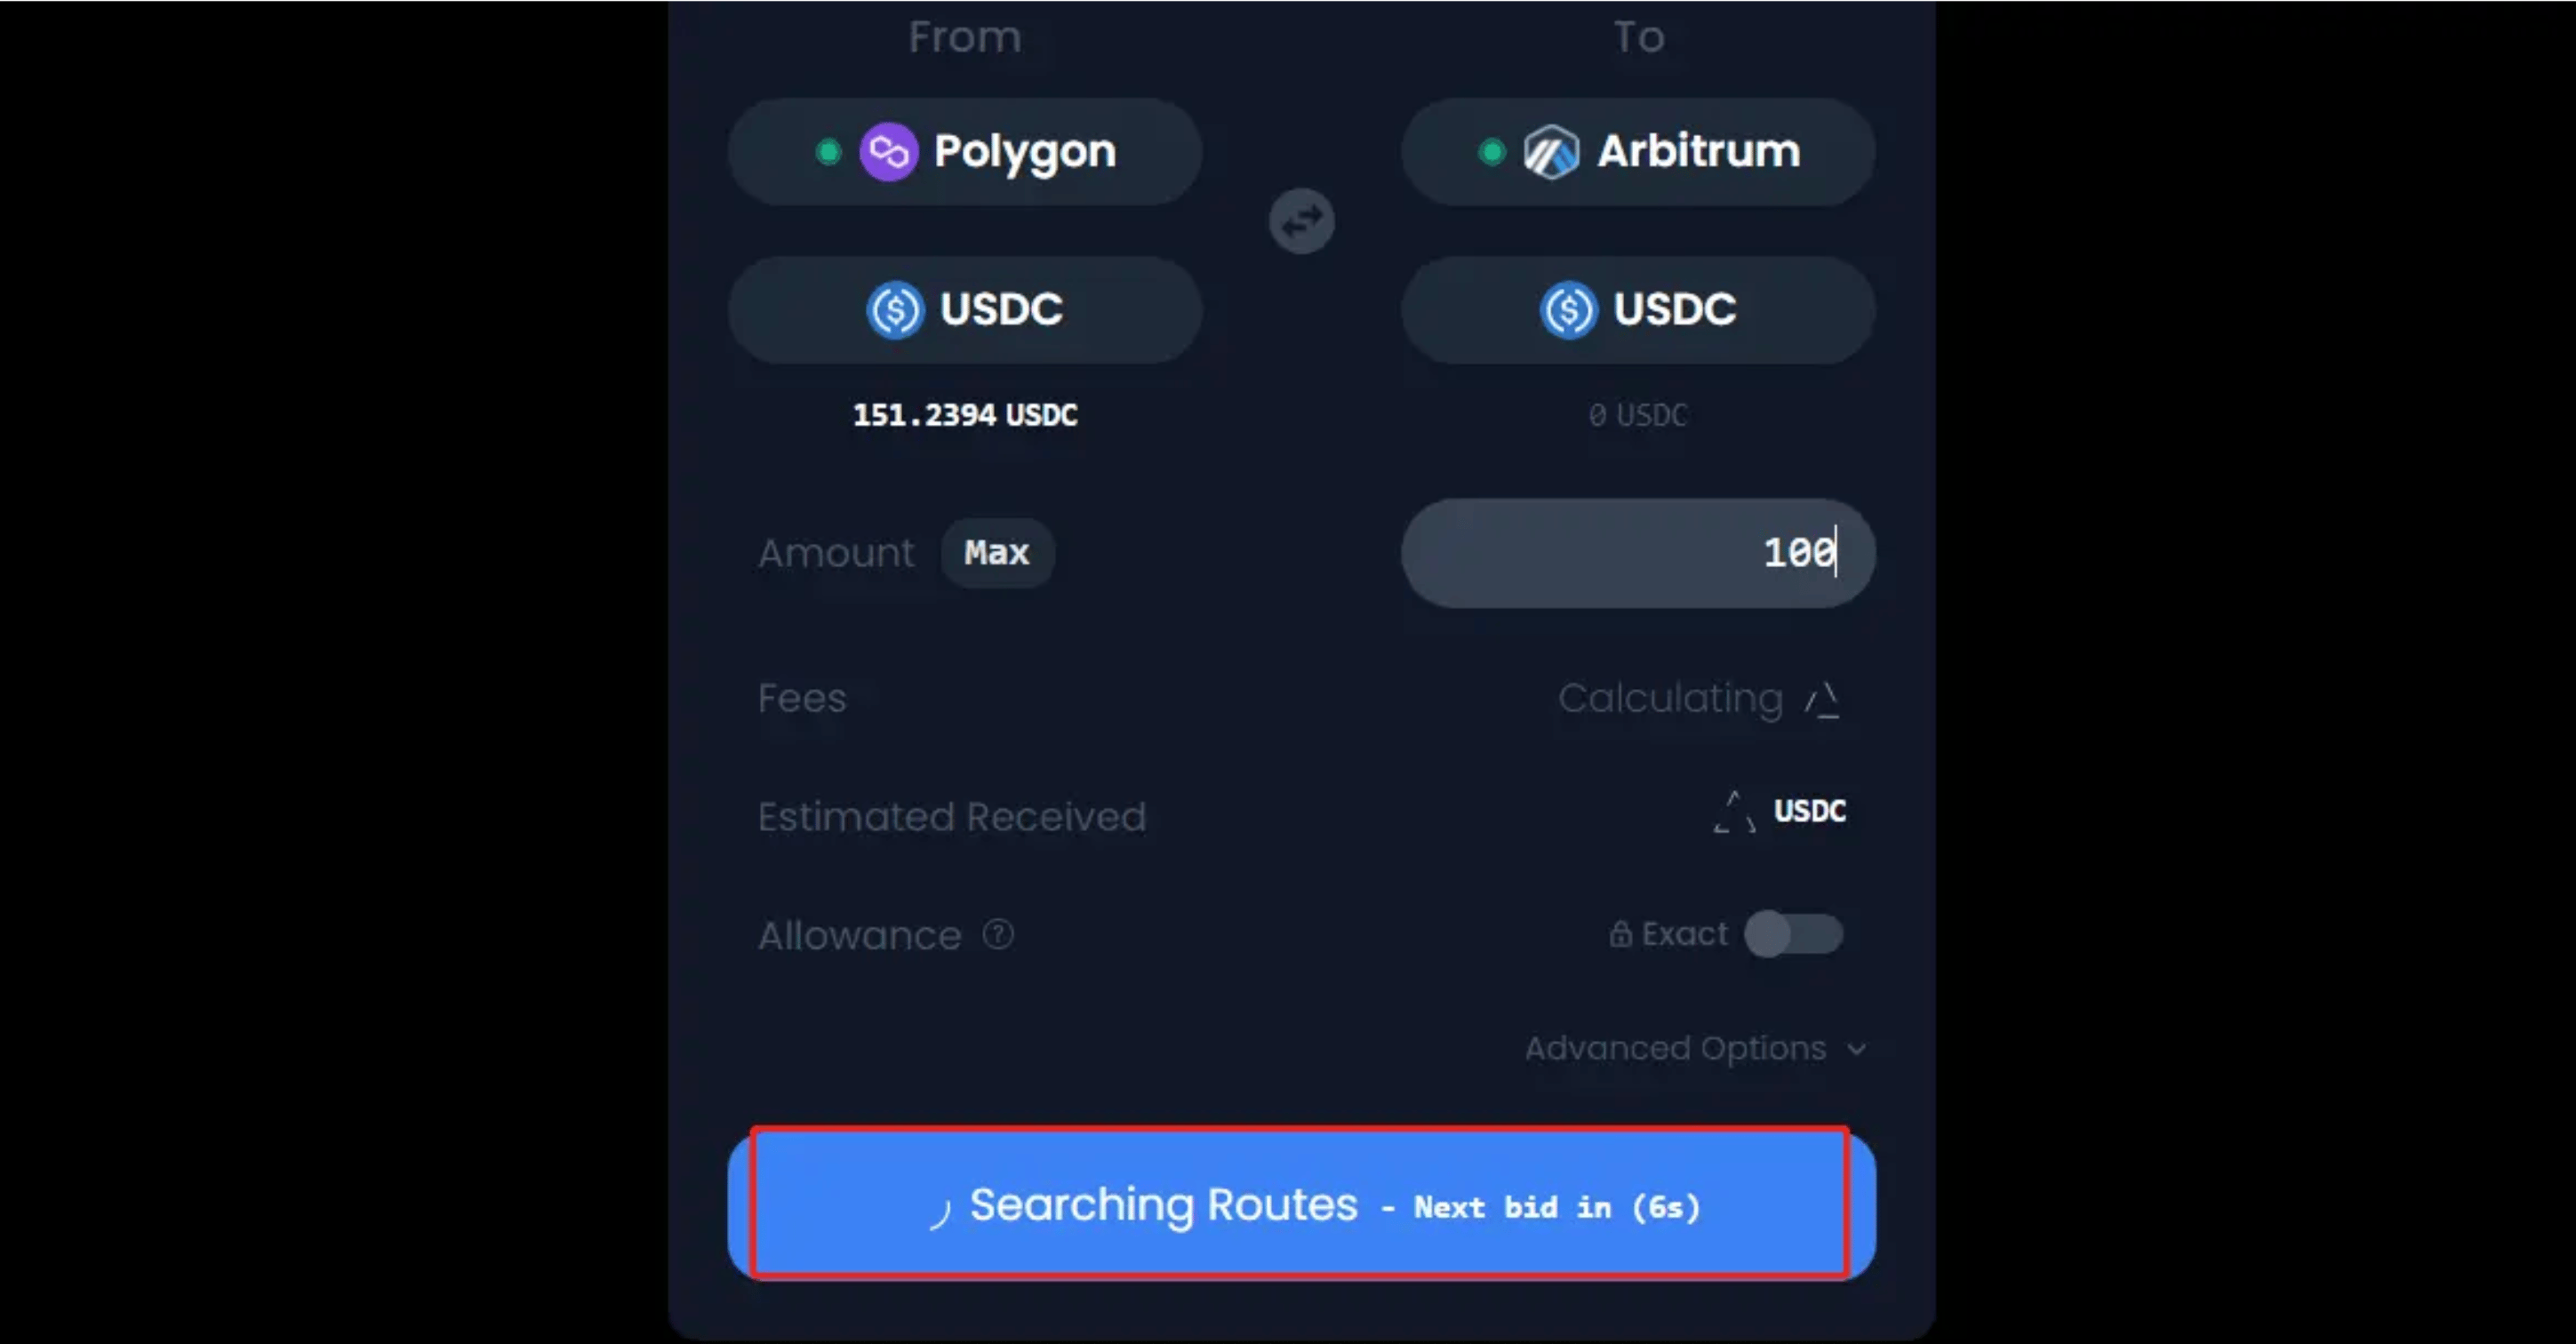The image size is (2576, 1344).
Task: Click the Searching Routes button
Action: point(1301,1204)
